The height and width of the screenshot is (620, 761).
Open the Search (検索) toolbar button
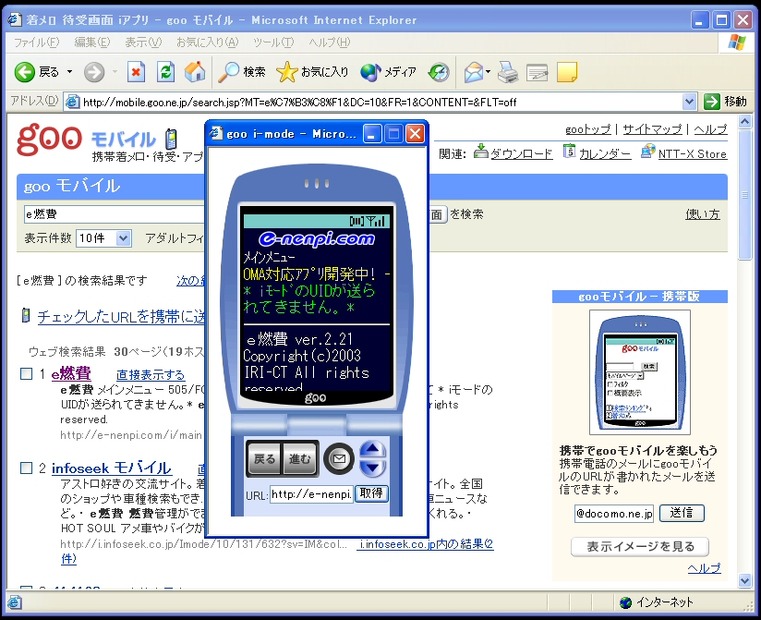tap(241, 72)
